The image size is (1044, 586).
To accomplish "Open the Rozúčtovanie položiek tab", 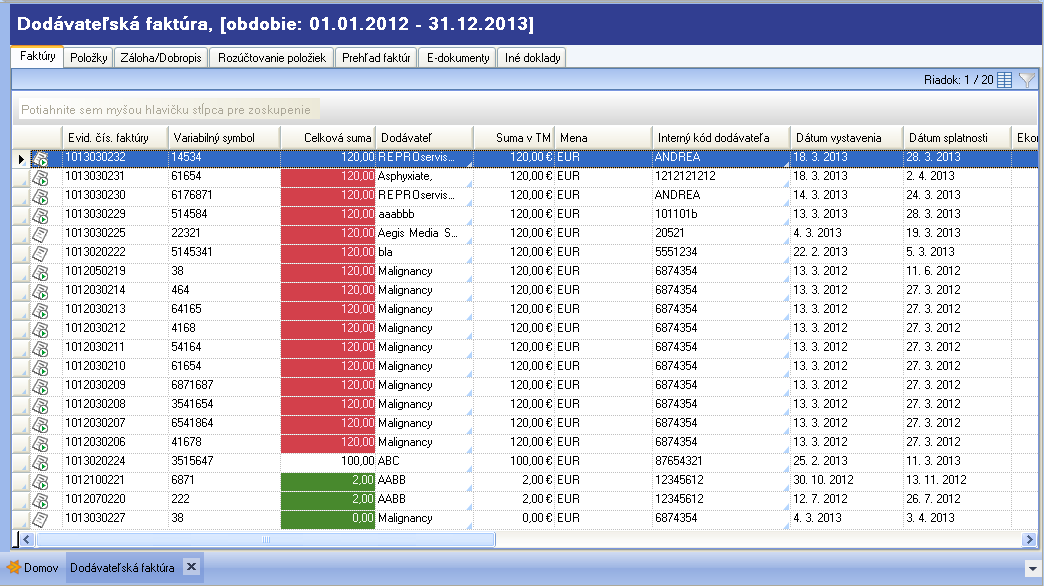I will tap(272, 58).
